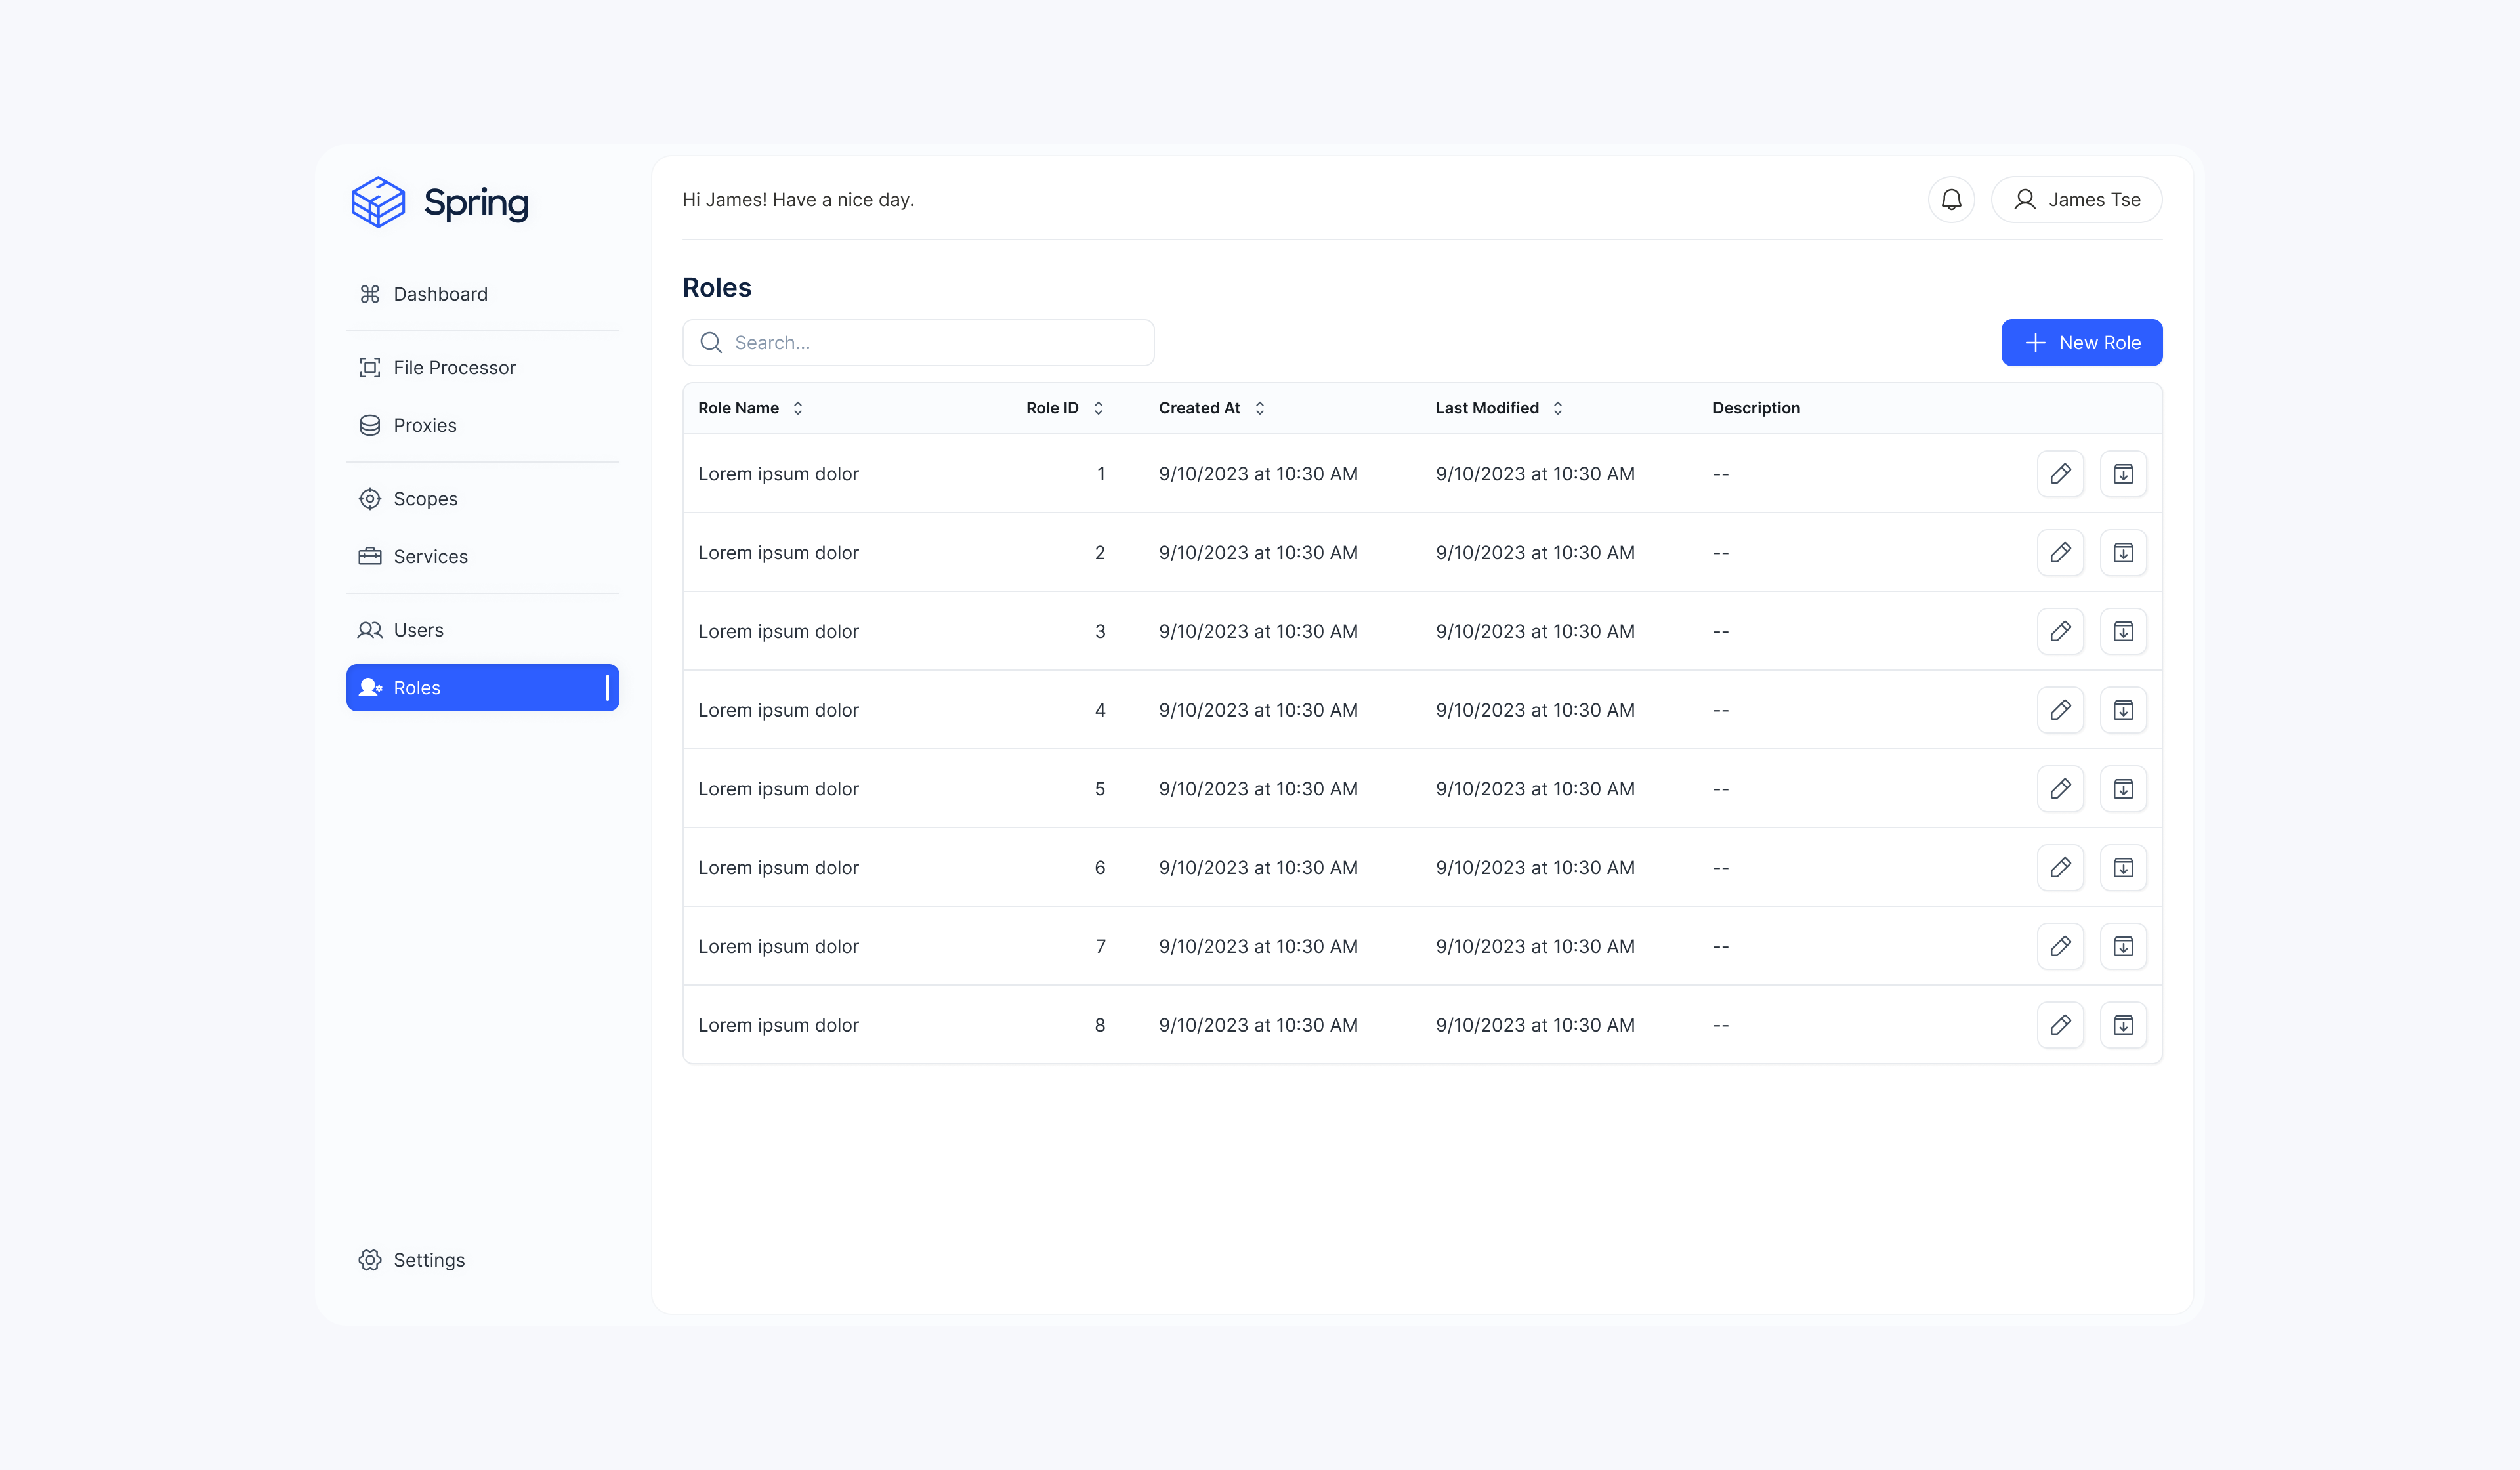This screenshot has width=2520, height=1470.
Task: Navigate to Users page
Action: 418,630
